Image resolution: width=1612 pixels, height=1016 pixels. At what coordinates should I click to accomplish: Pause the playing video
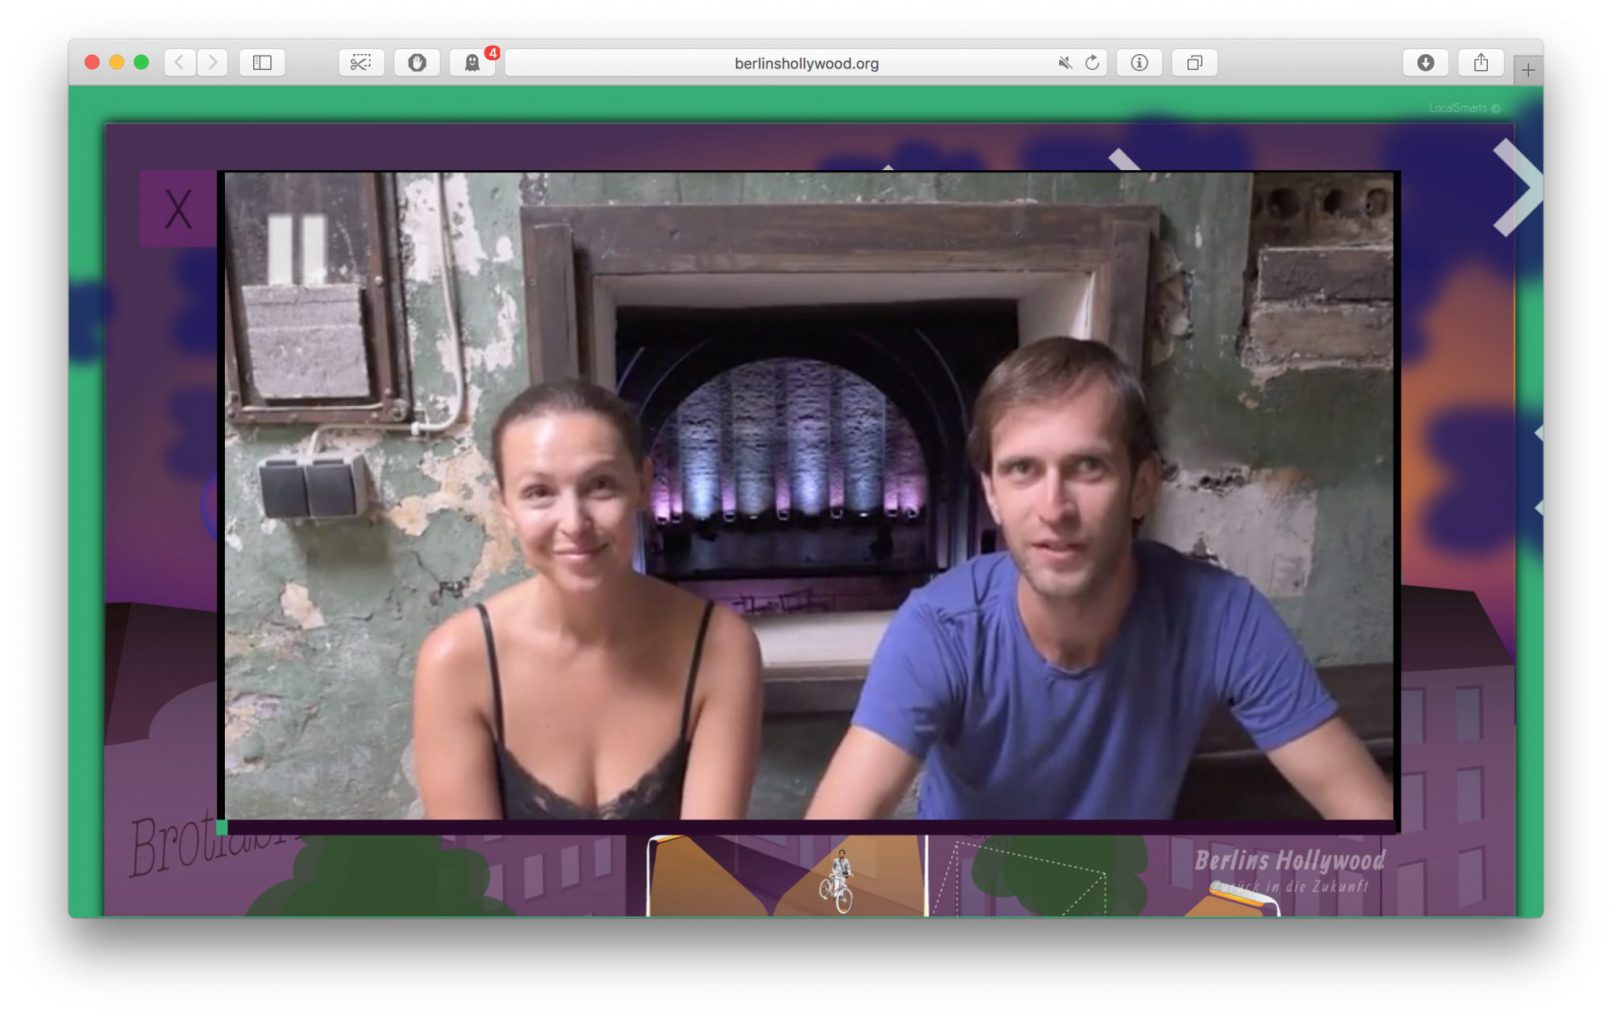(297, 248)
